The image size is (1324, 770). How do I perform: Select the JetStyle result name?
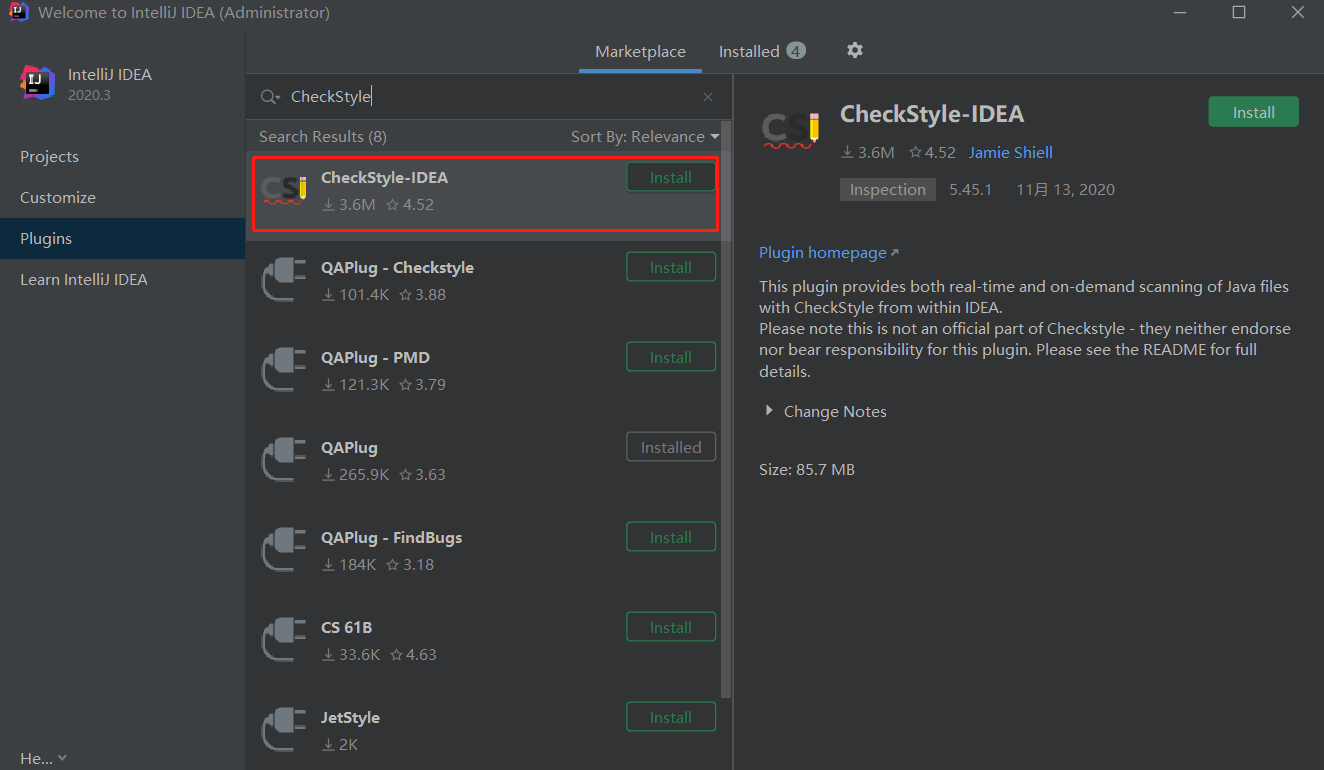click(x=350, y=717)
